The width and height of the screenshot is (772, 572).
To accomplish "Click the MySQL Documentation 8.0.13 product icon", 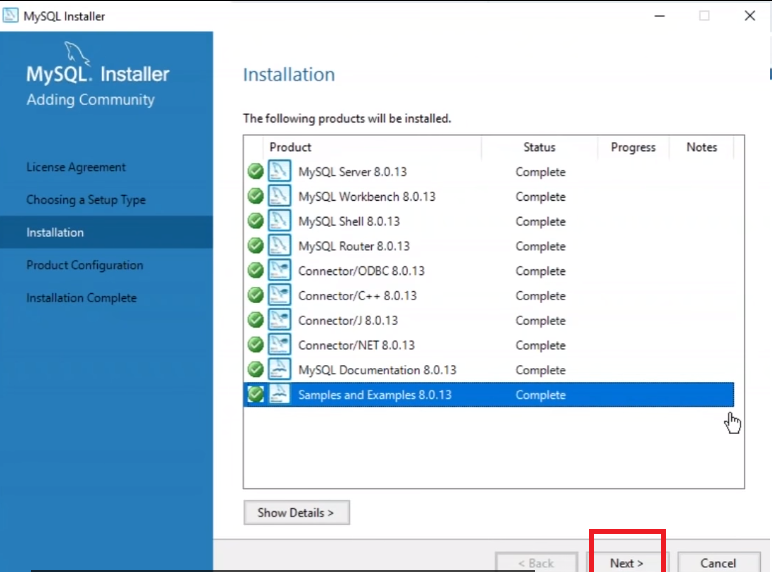I will point(280,370).
